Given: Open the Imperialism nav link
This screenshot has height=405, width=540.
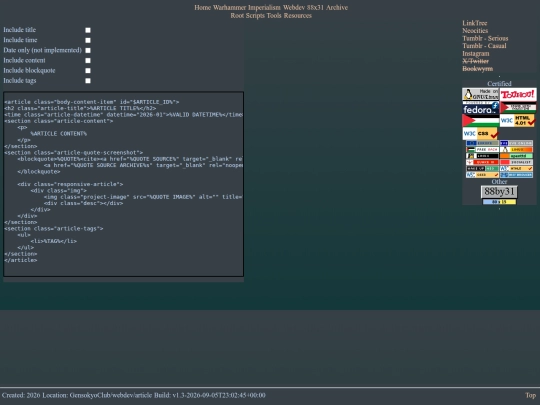Looking at the screenshot, I should pyautogui.click(x=264, y=8).
